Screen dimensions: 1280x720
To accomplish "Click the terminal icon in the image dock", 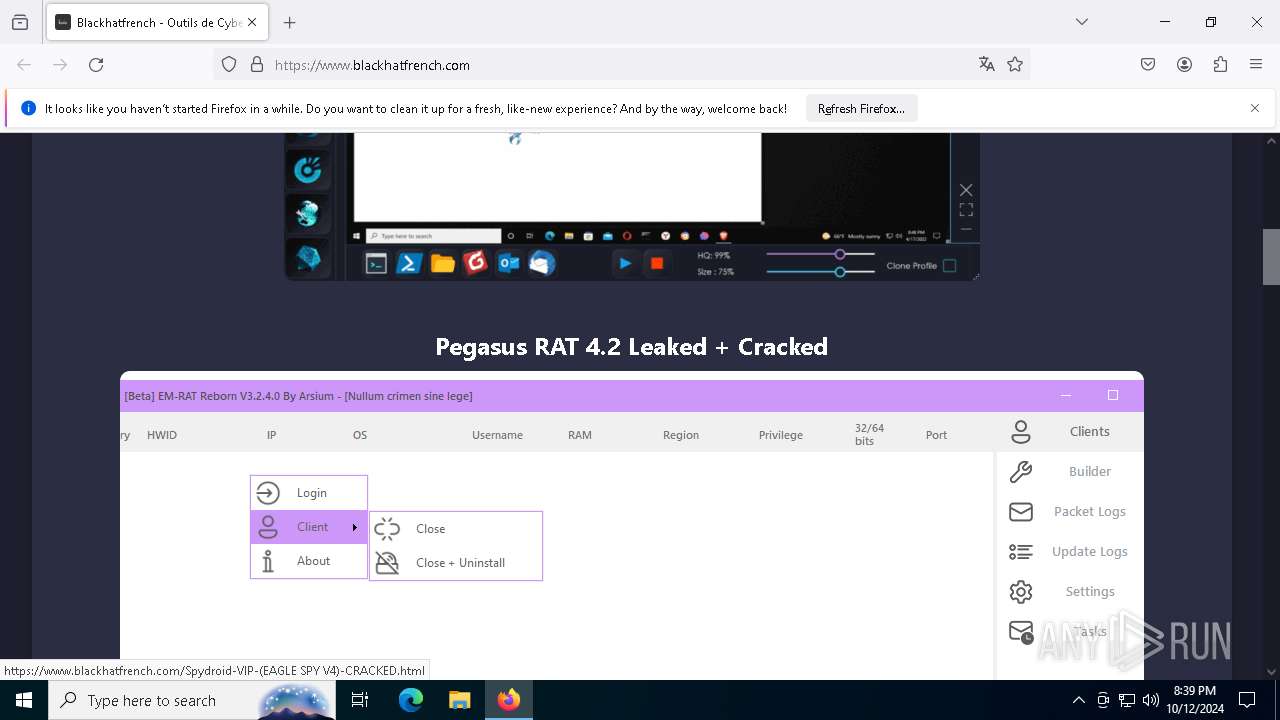I will click(x=376, y=264).
